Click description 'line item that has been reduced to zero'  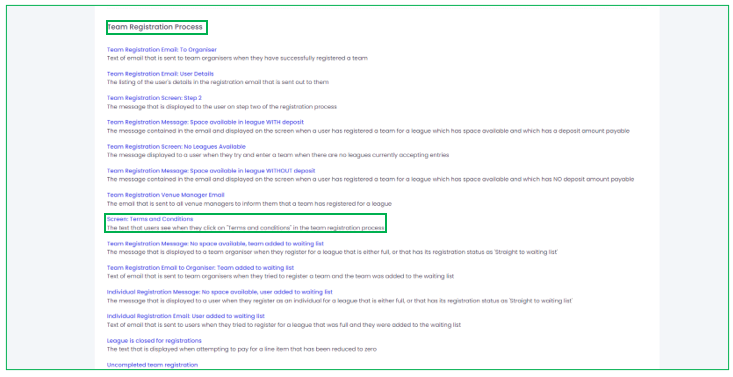point(242,349)
